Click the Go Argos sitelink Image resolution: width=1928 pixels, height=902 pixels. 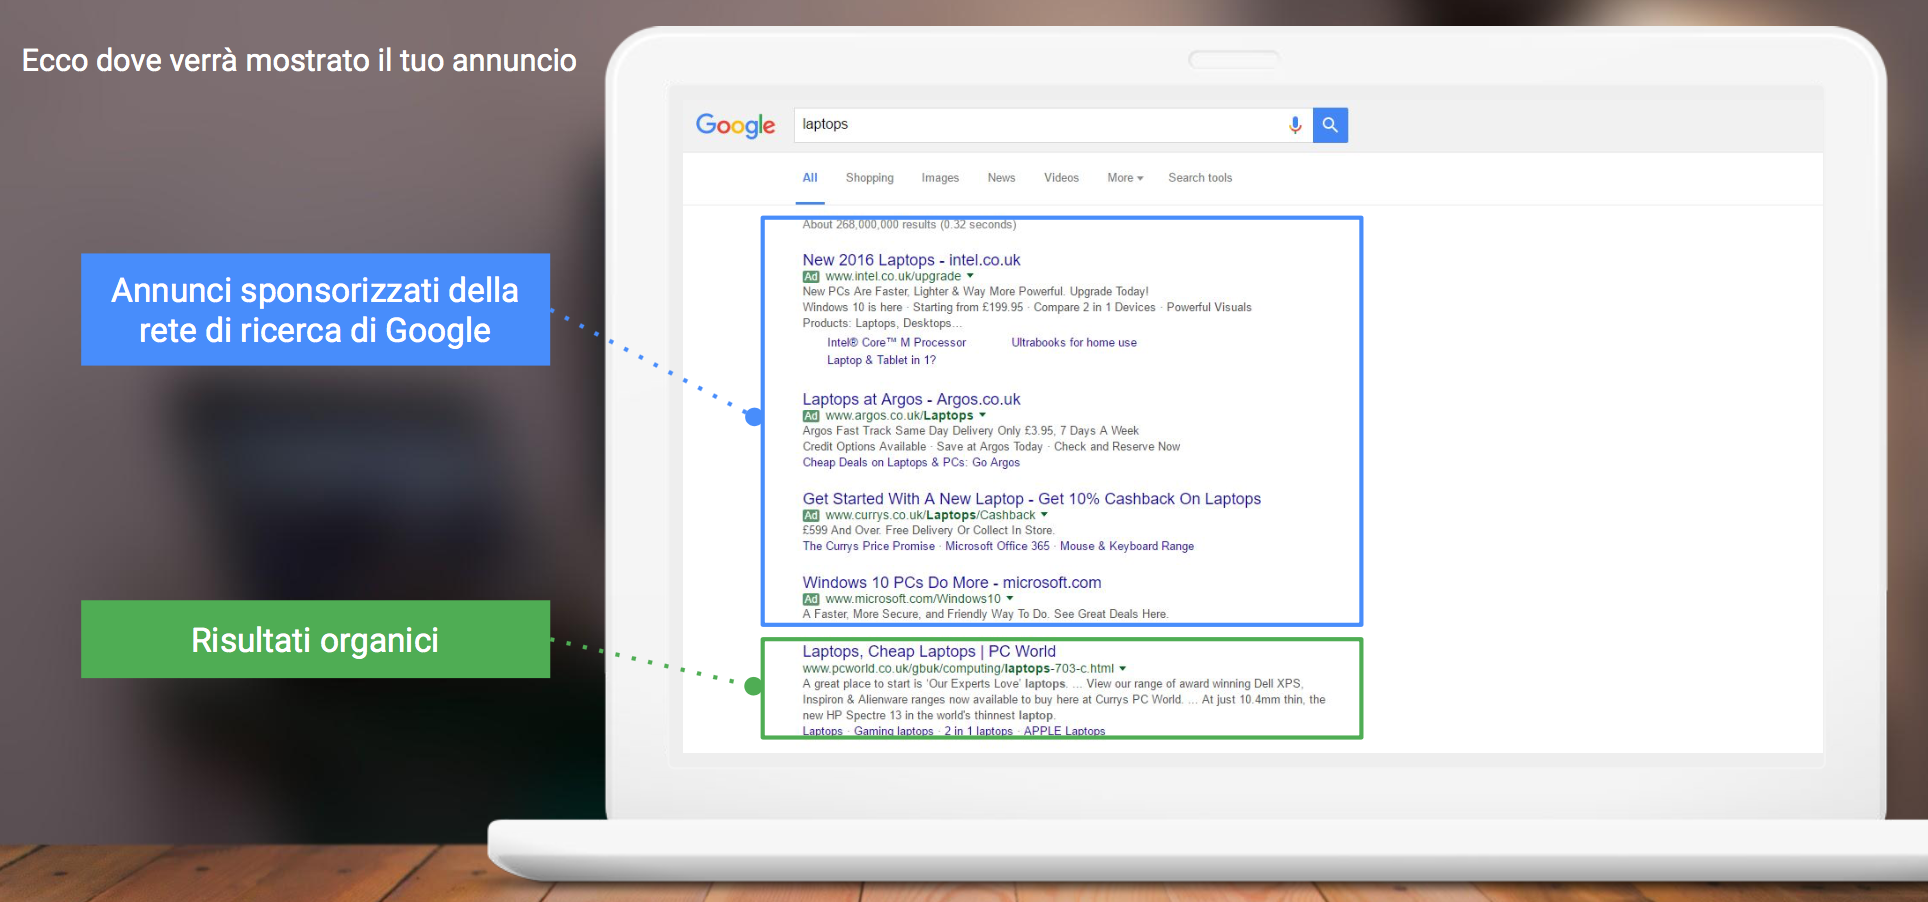(996, 463)
